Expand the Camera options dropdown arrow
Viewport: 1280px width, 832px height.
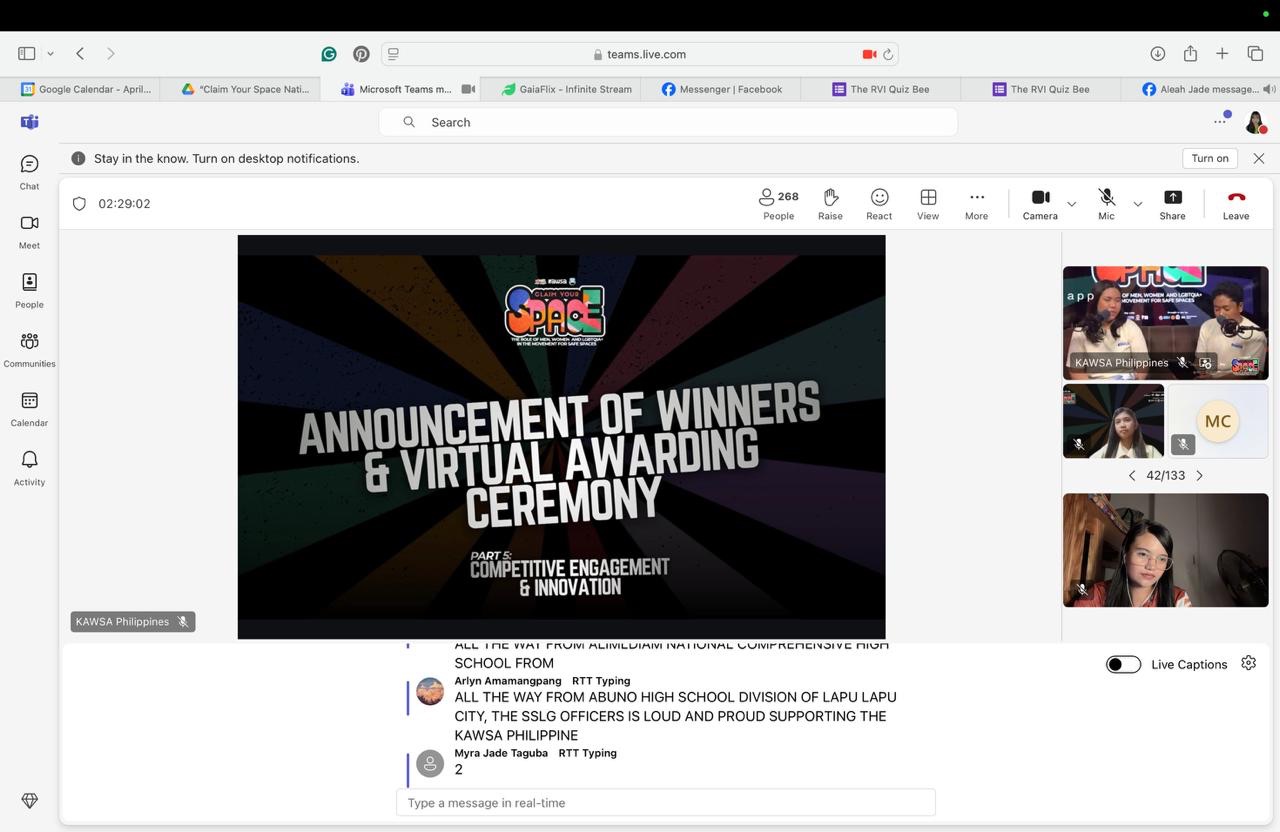[x=1072, y=204]
